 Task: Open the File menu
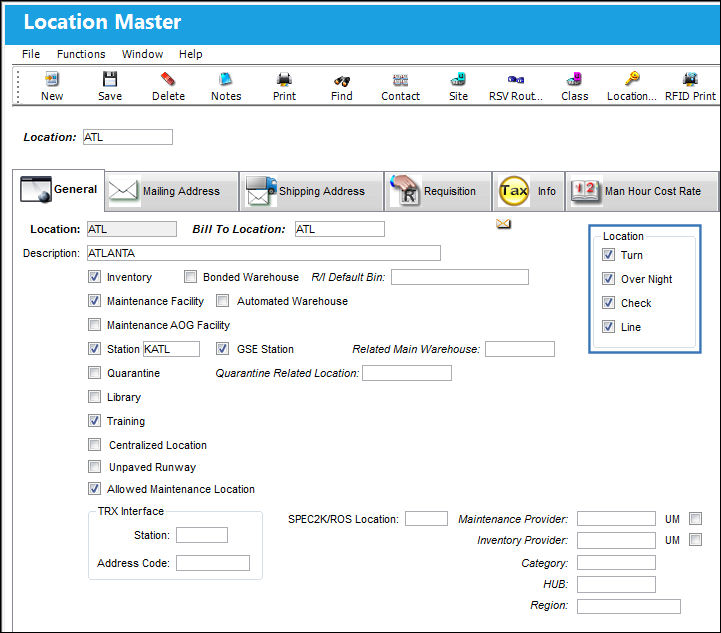tap(31, 54)
